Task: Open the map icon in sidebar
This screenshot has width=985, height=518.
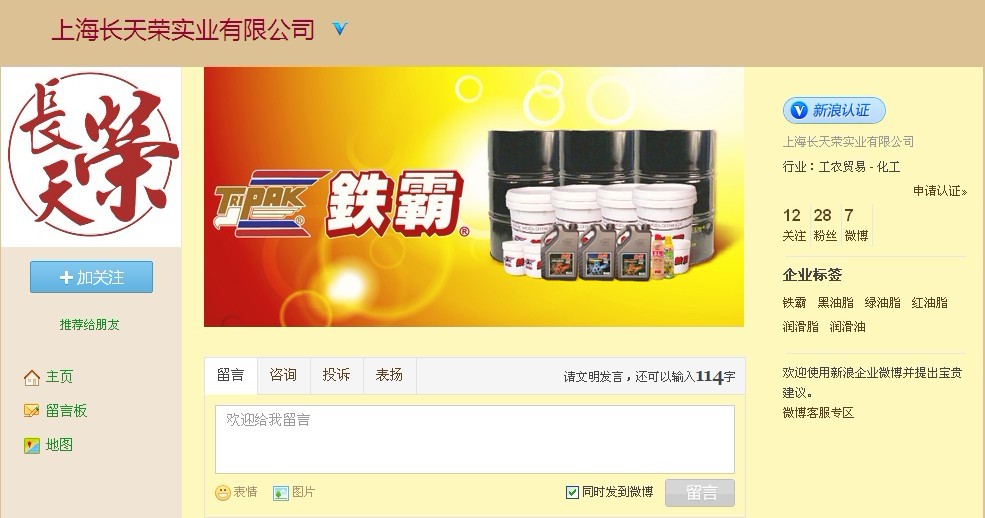Action: (x=31, y=445)
